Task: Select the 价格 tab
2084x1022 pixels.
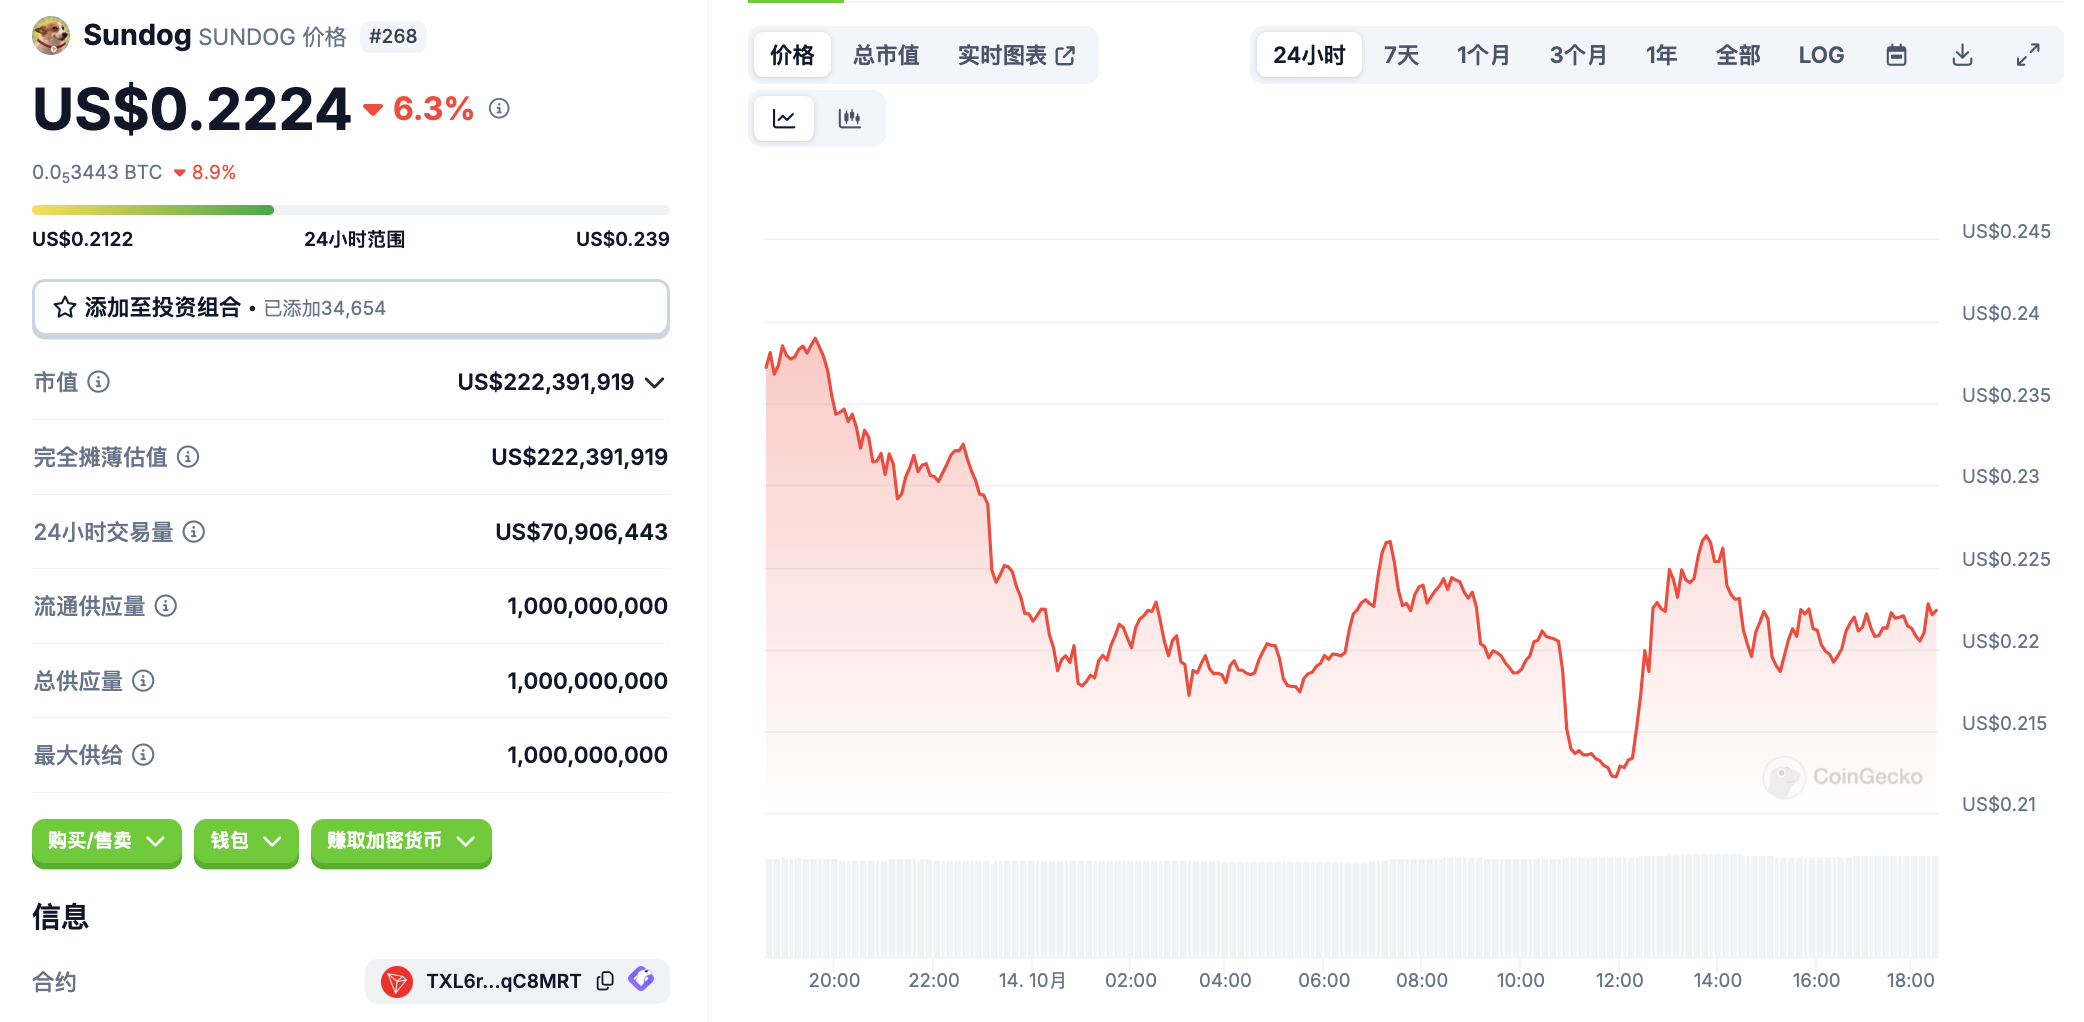Action: (792, 55)
